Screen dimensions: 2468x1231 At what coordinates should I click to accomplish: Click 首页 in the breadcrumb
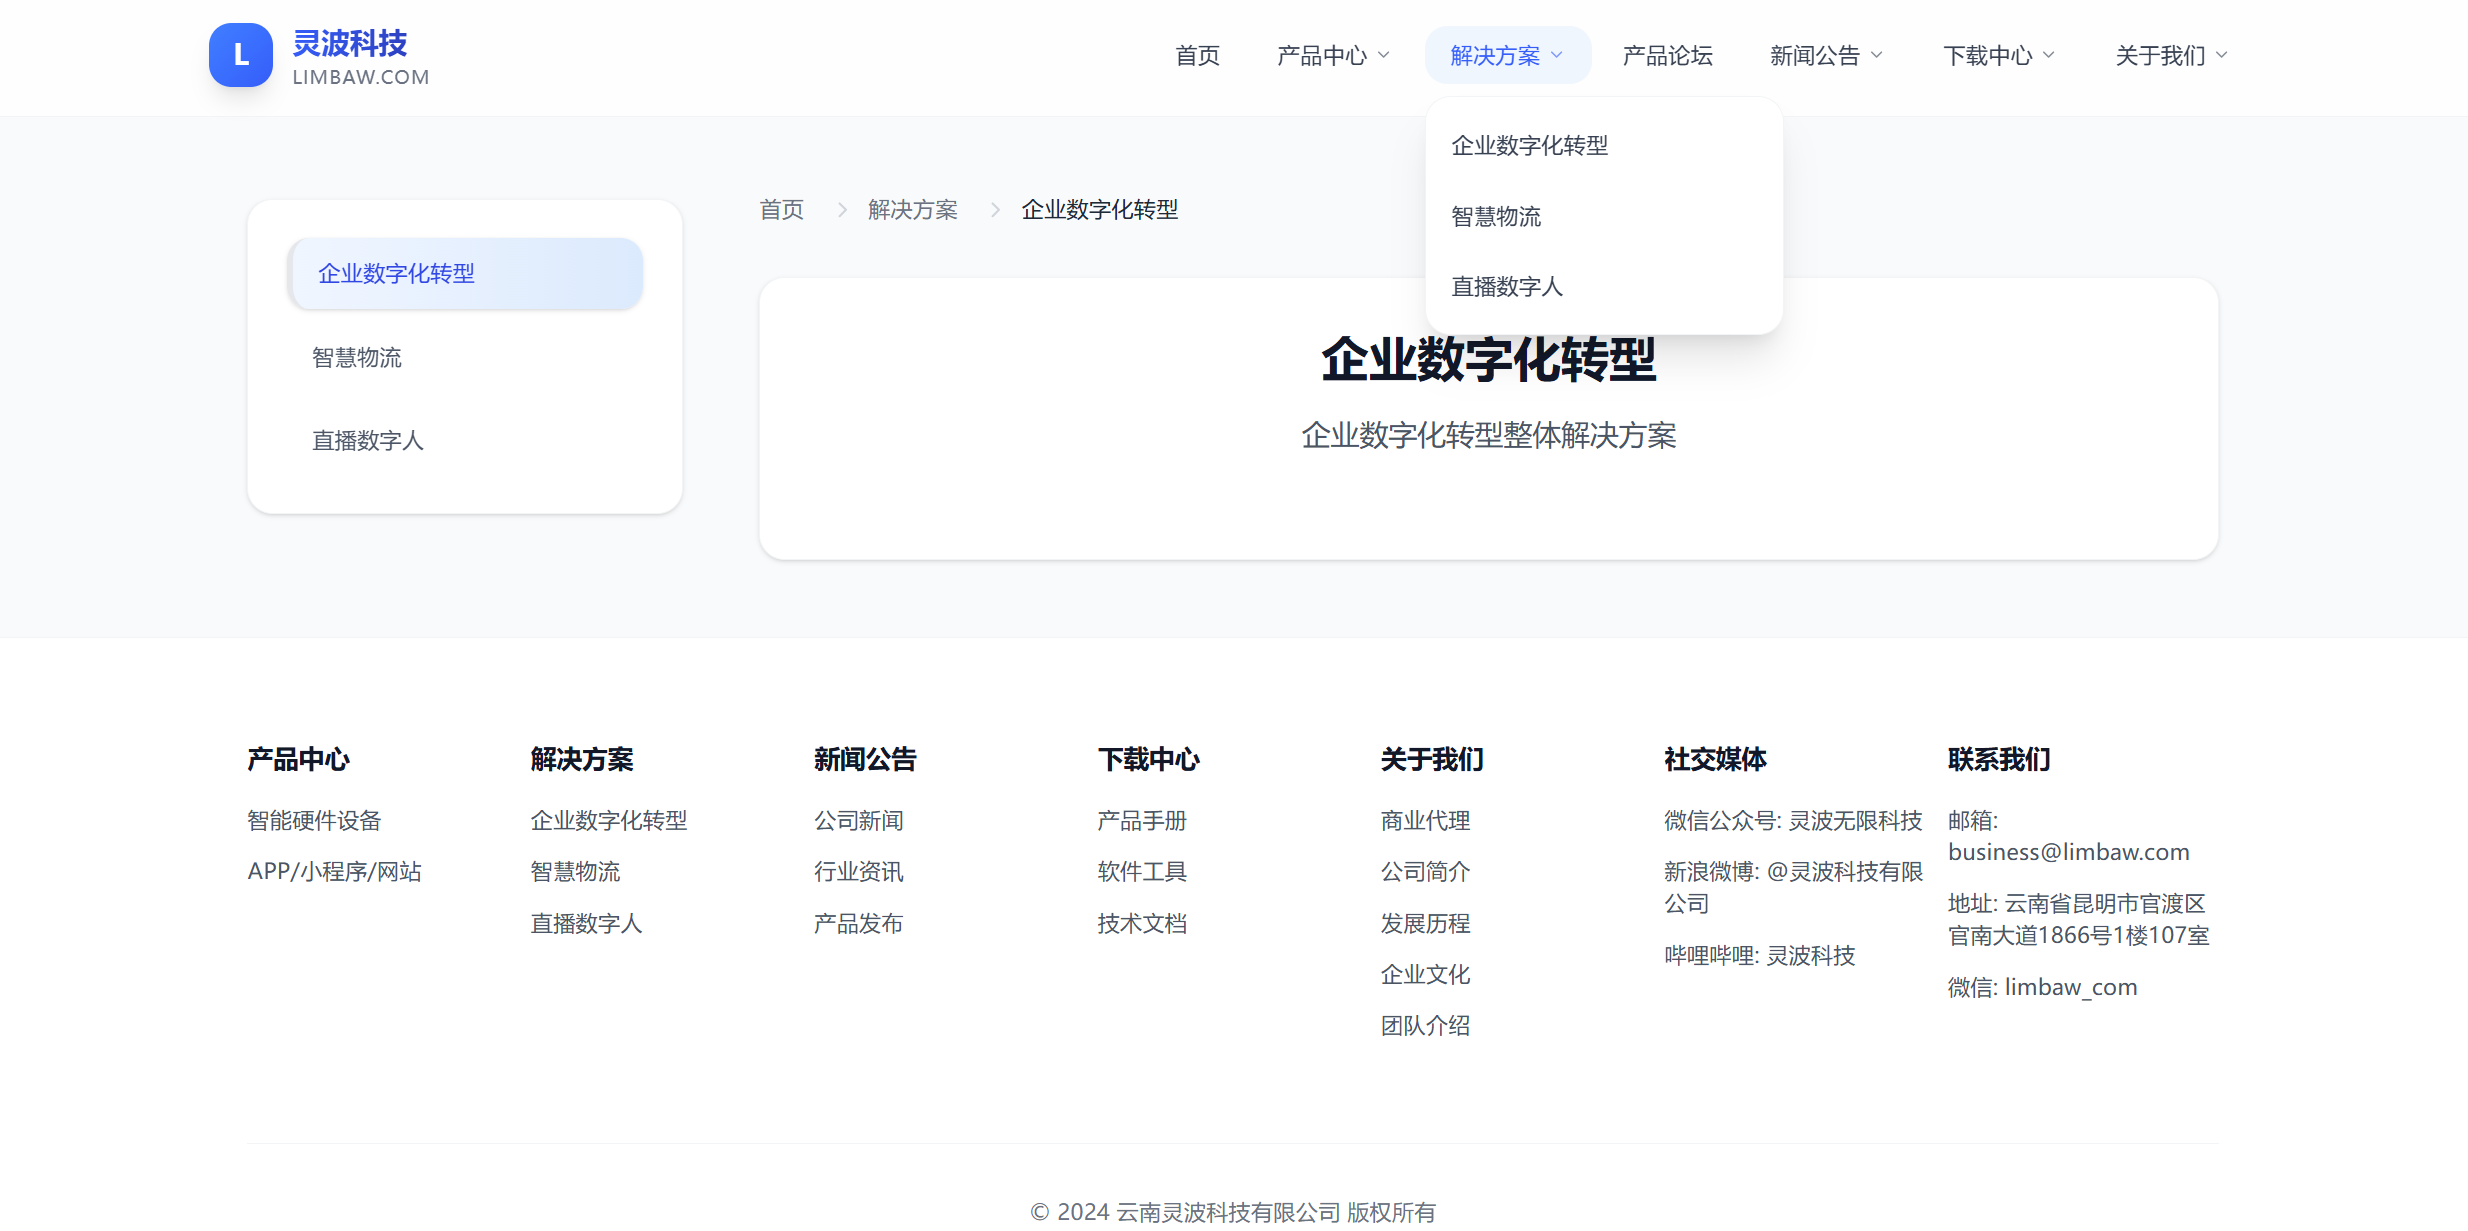tap(781, 210)
